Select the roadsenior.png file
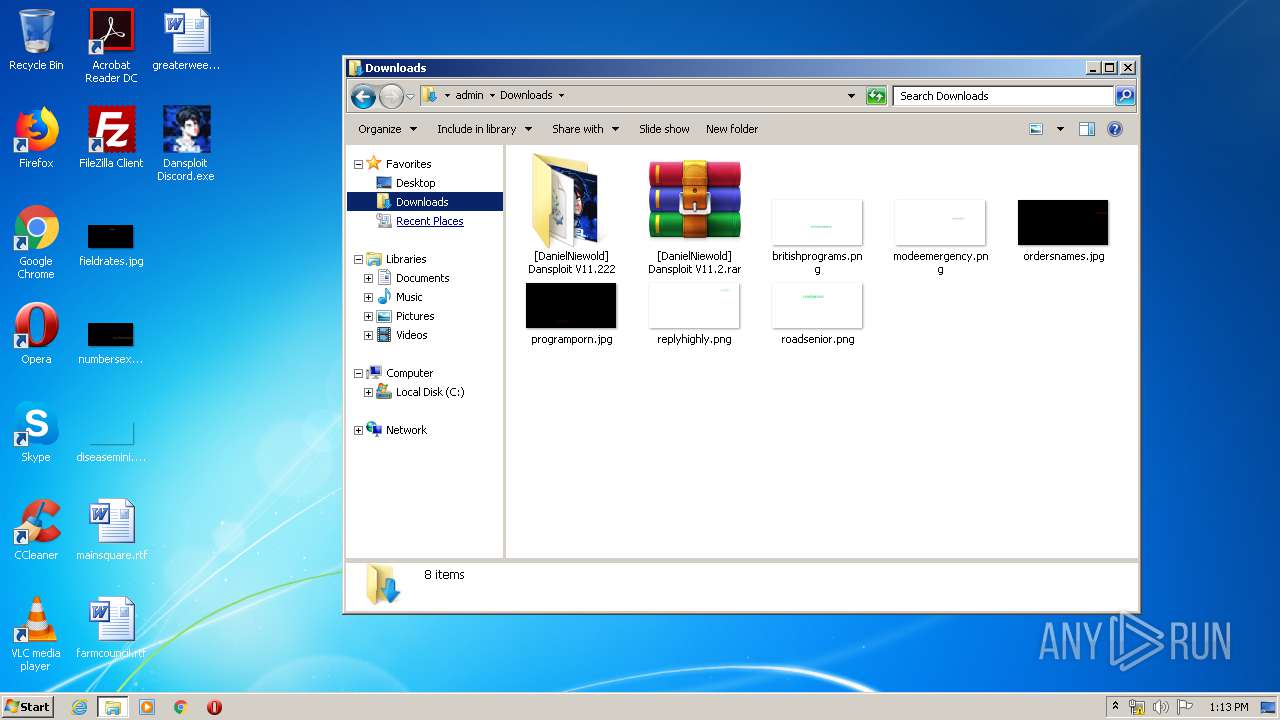Viewport: 1280px width, 720px height. click(x=817, y=313)
